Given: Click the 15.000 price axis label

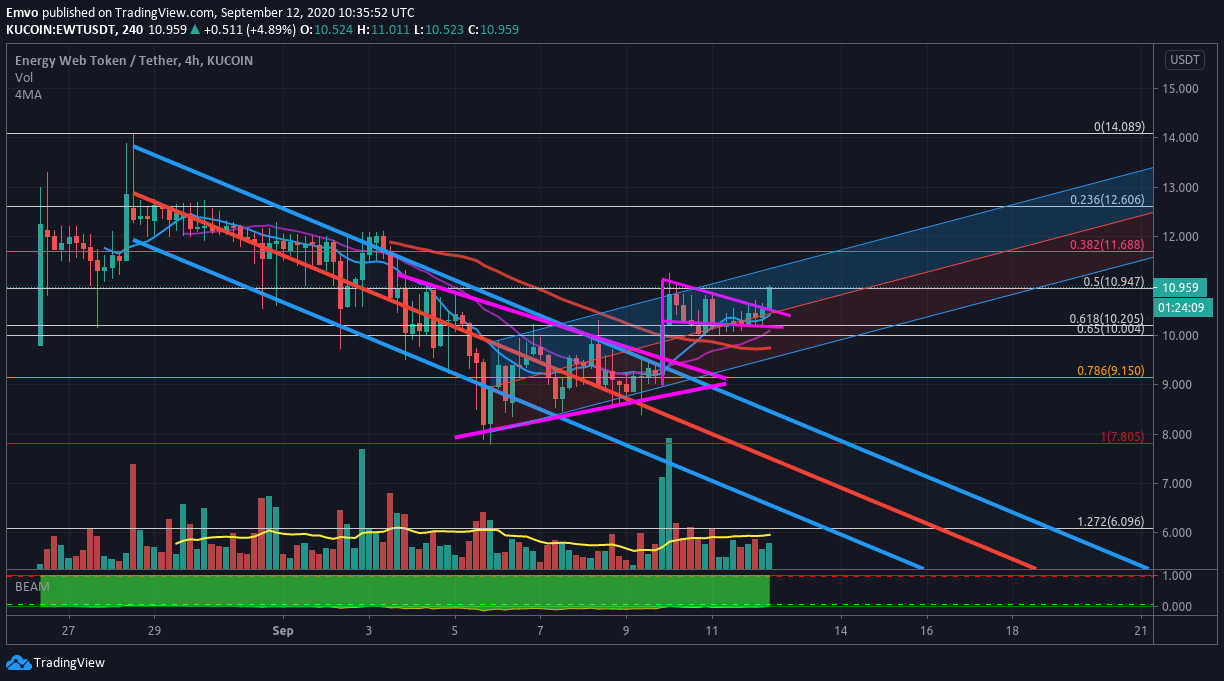Looking at the screenshot, I should (x=1181, y=89).
